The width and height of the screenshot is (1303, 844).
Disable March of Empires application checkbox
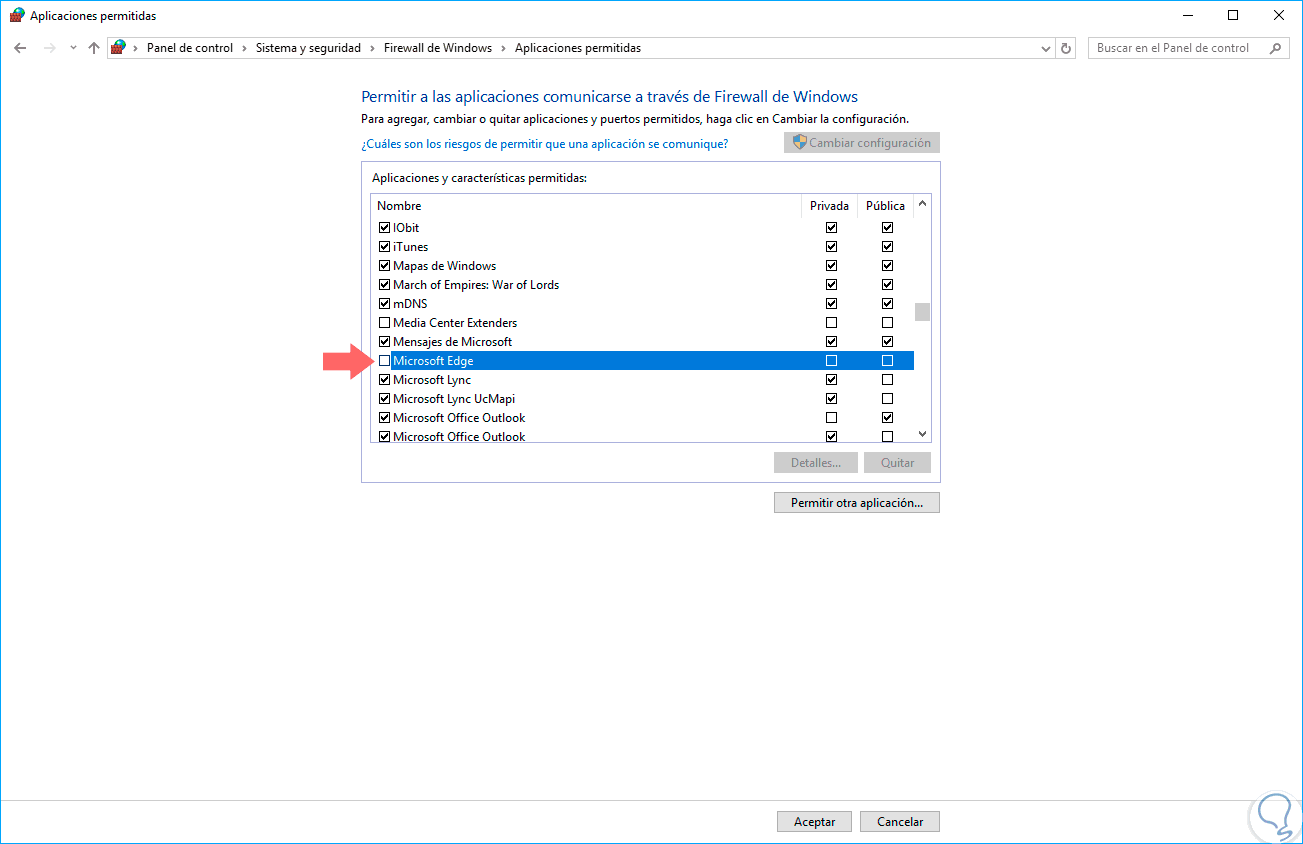point(385,285)
